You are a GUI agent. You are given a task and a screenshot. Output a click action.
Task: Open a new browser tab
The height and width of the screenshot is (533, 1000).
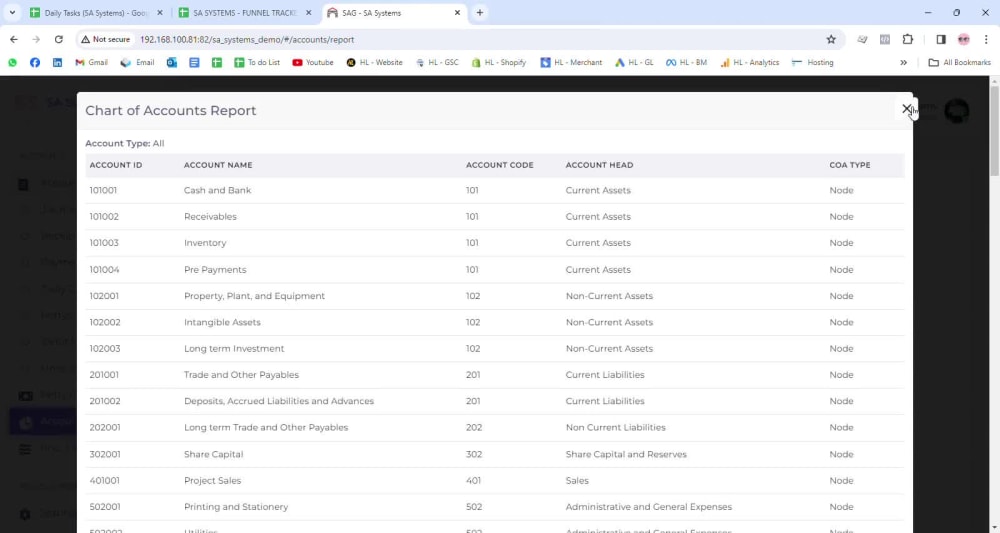tap(480, 13)
